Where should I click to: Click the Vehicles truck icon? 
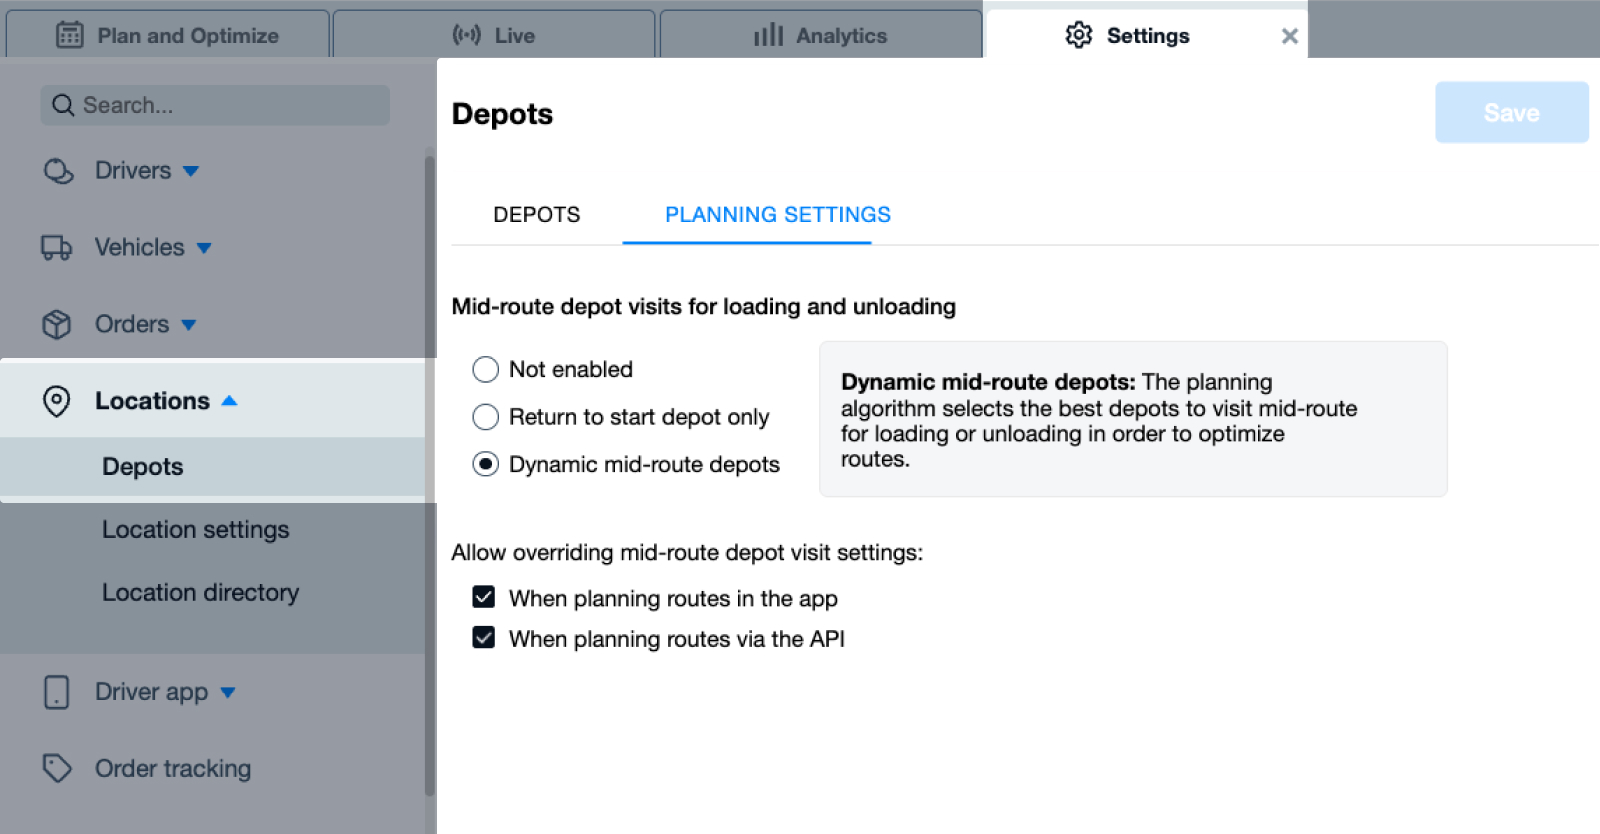click(x=56, y=248)
